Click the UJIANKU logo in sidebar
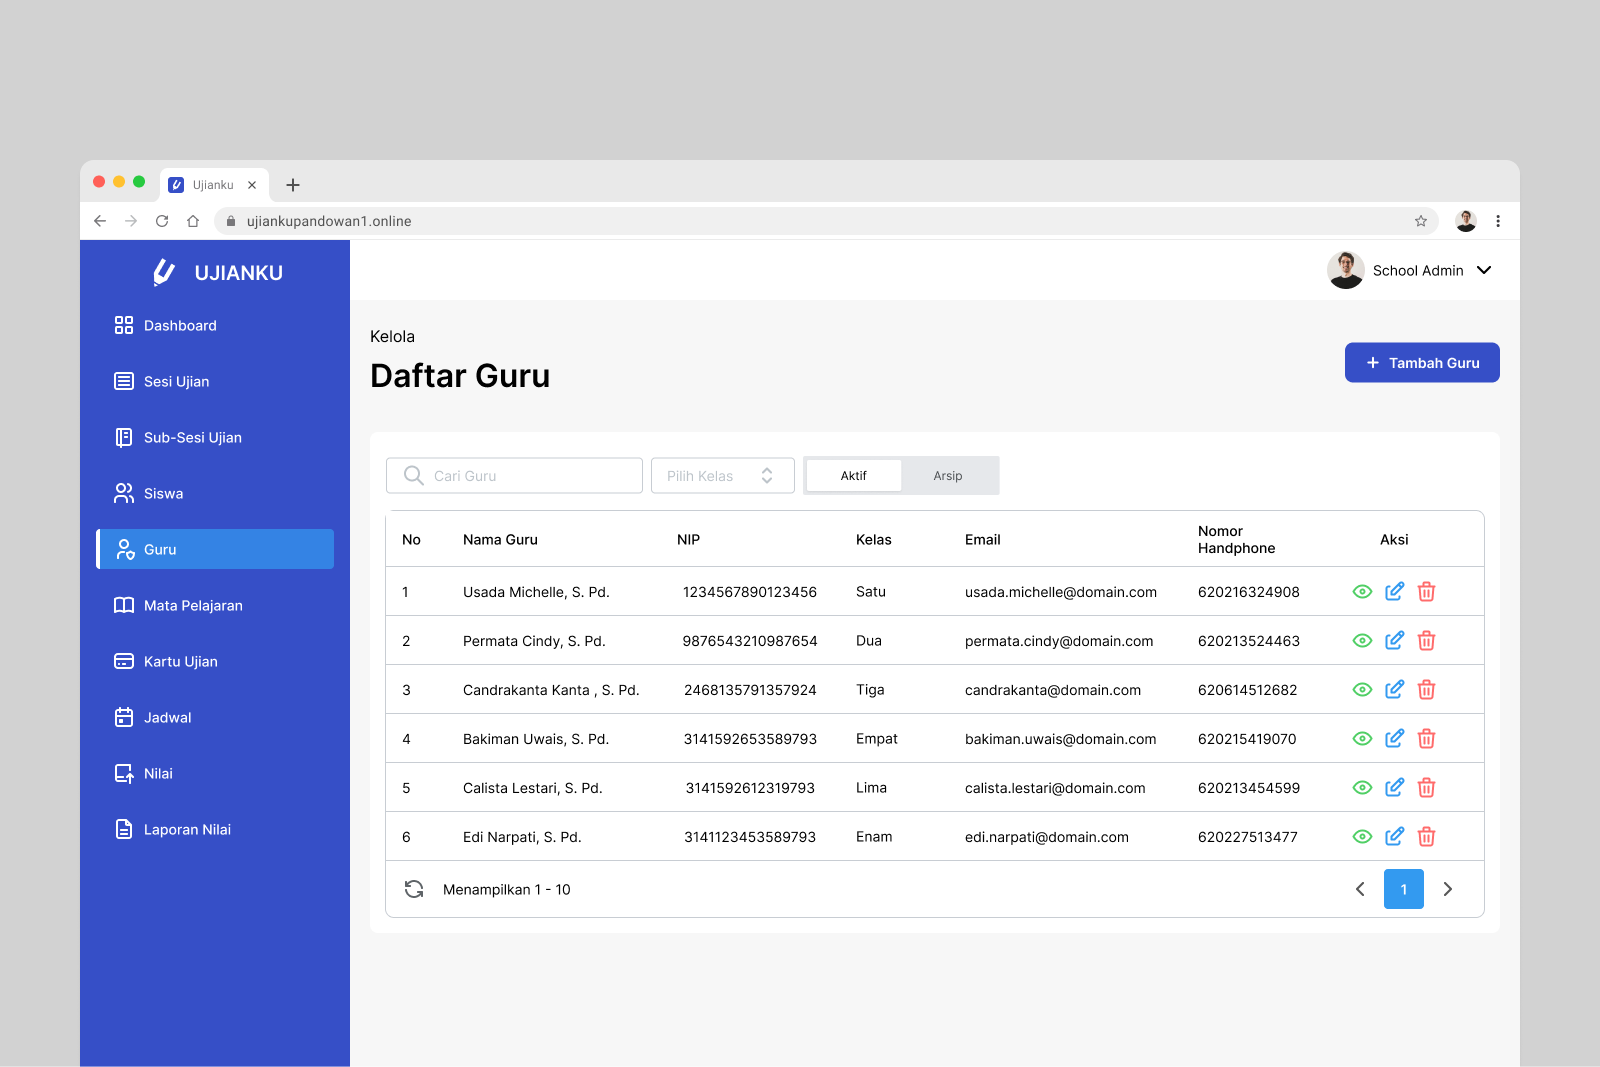This screenshot has width=1600, height=1067. [218, 273]
